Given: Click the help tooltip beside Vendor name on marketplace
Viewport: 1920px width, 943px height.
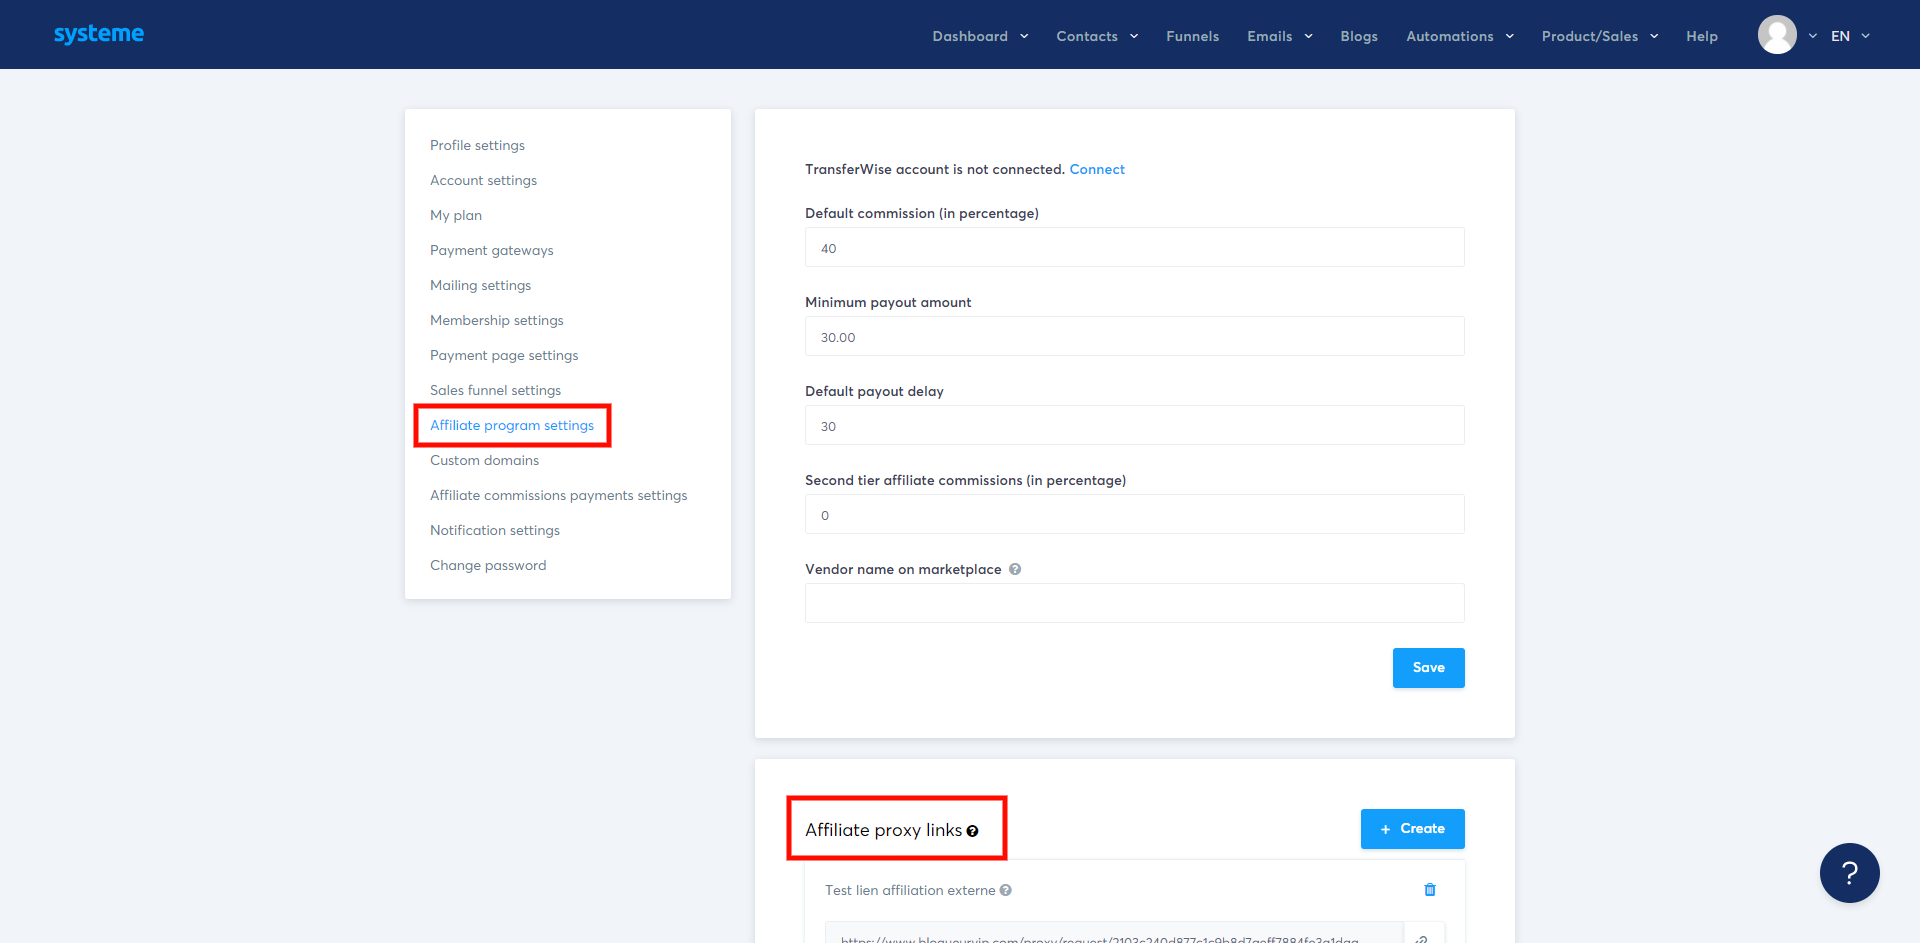Looking at the screenshot, I should coord(1015,569).
